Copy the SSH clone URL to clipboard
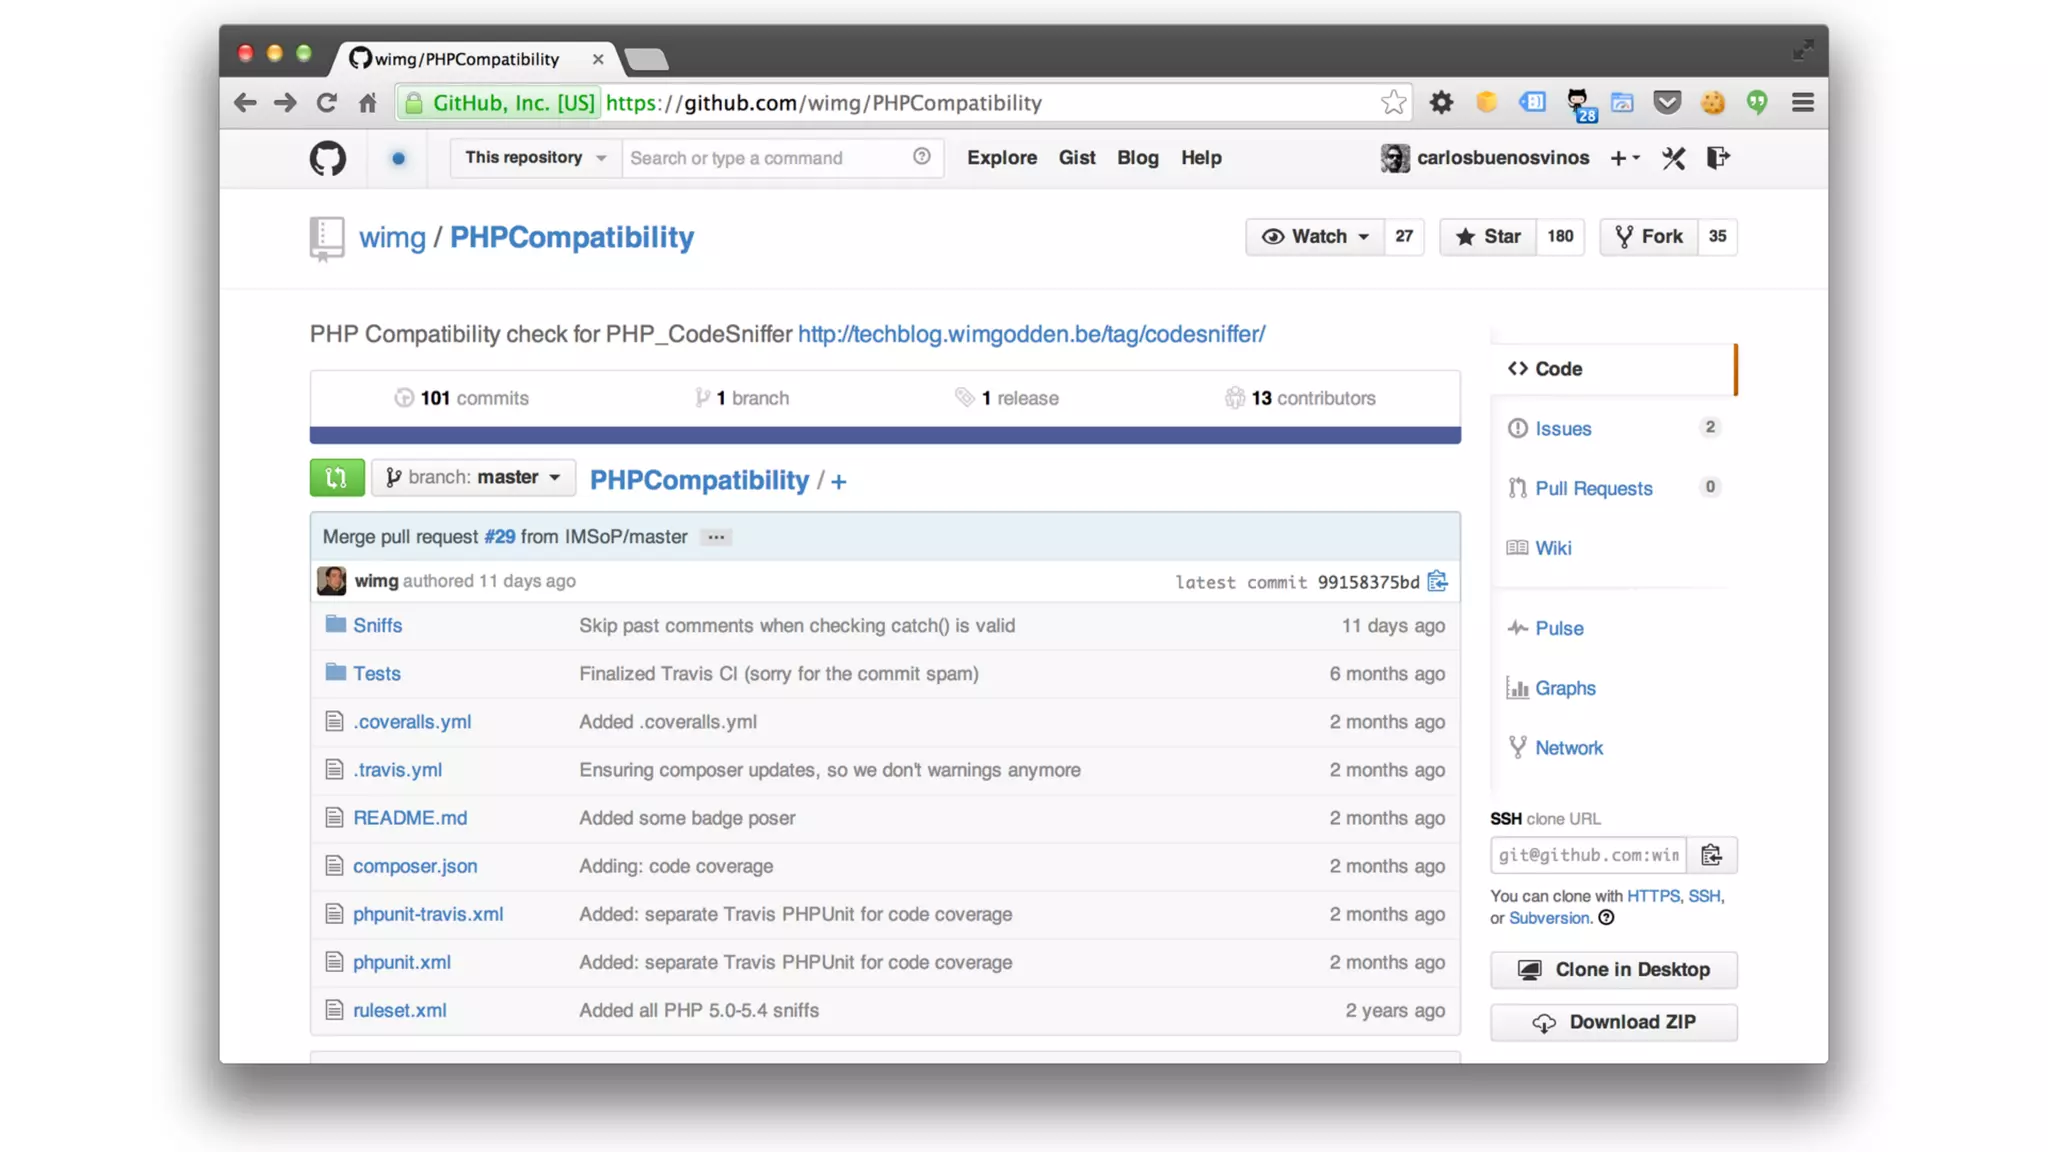Screen dimensions: 2048x1152 coord(1711,855)
